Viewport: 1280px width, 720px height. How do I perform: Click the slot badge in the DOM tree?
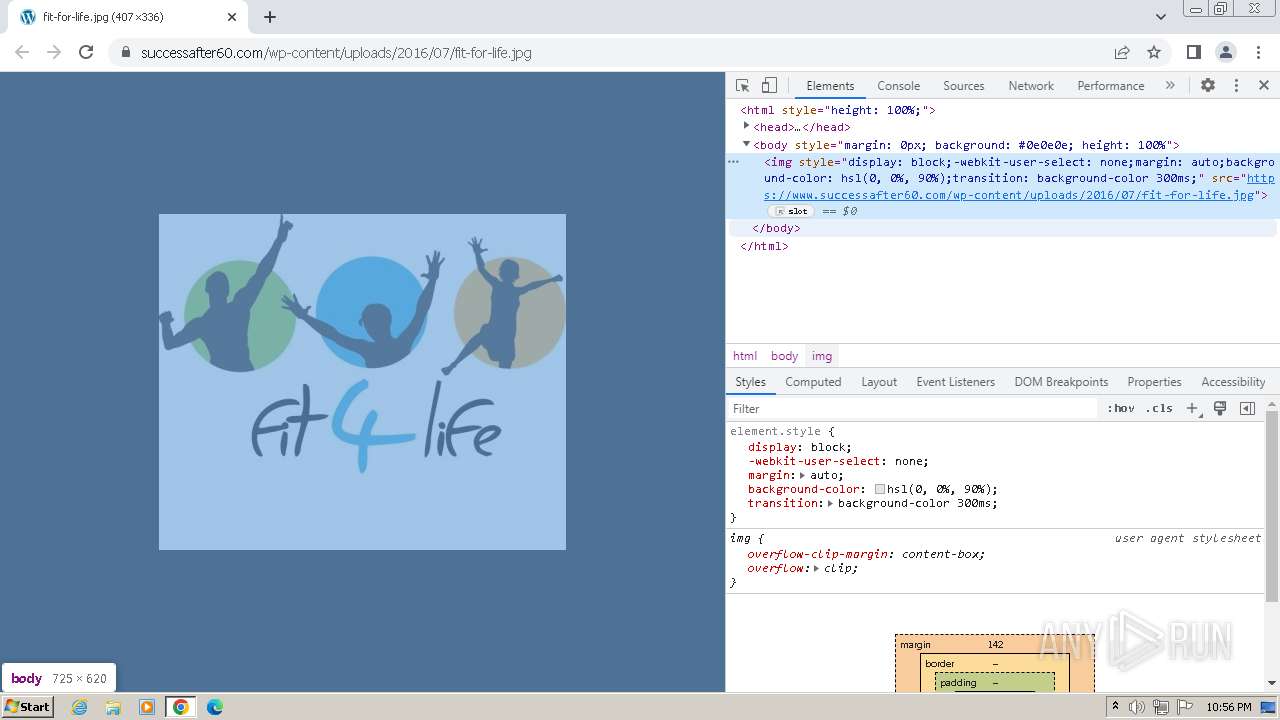pyautogui.click(x=791, y=212)
